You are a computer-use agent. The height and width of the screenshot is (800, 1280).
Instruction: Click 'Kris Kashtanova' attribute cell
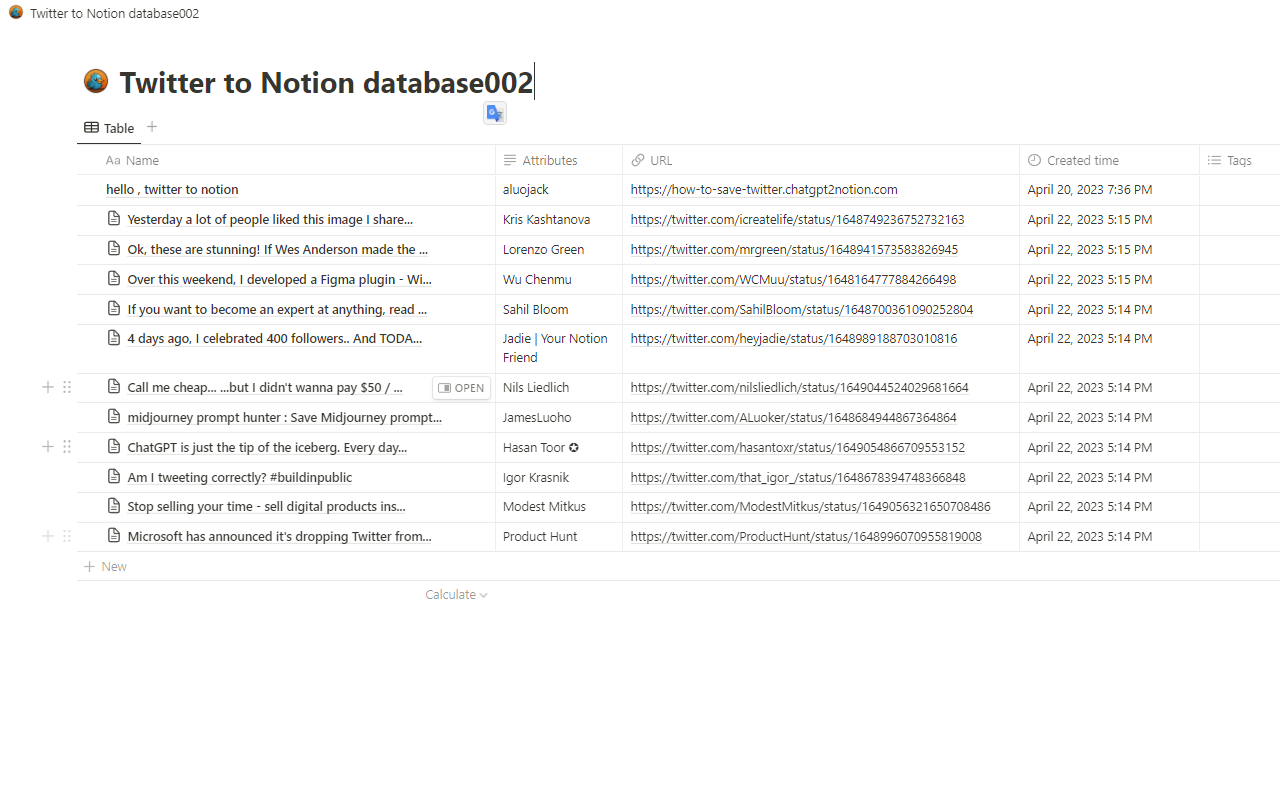click(x=559, y=219)
